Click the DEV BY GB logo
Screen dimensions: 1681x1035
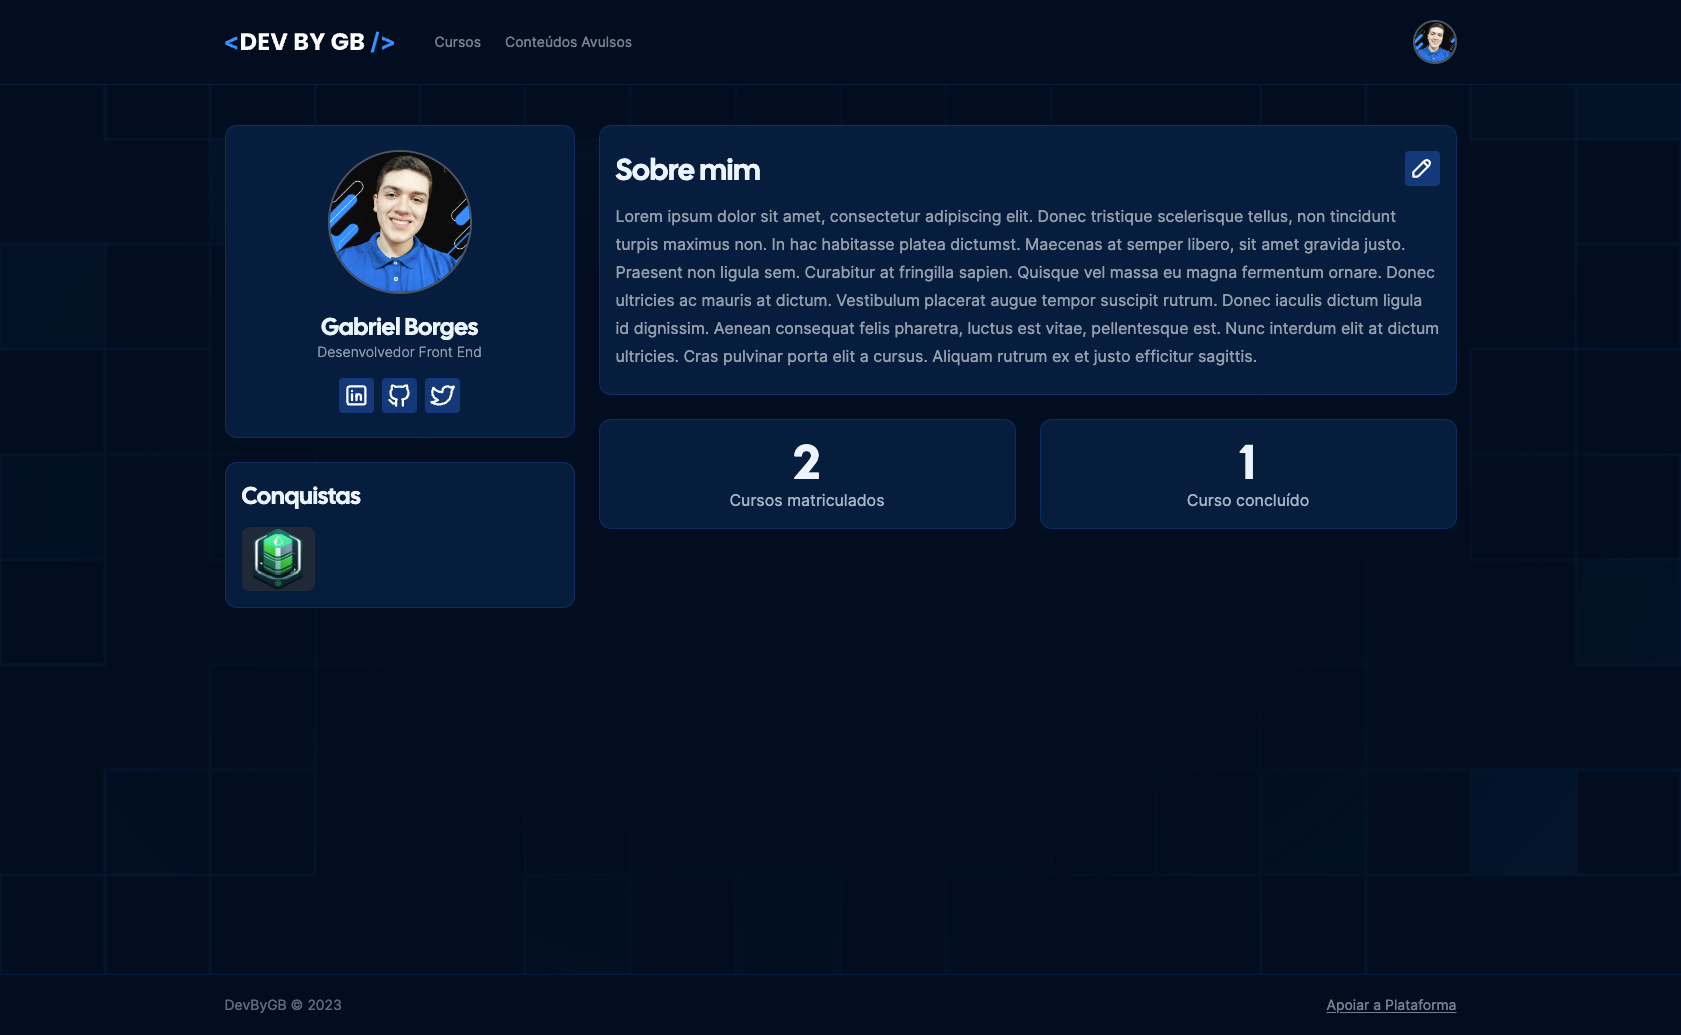click(x=309, y=41)
